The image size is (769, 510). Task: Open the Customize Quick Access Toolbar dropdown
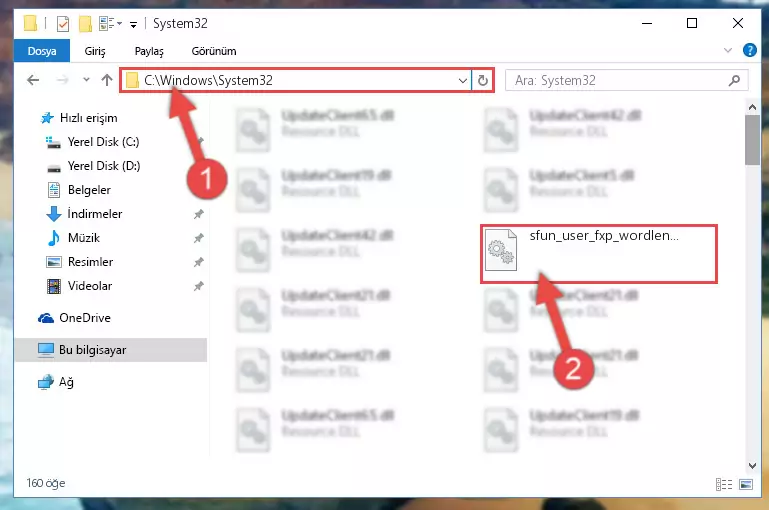[x=133, y=24]
